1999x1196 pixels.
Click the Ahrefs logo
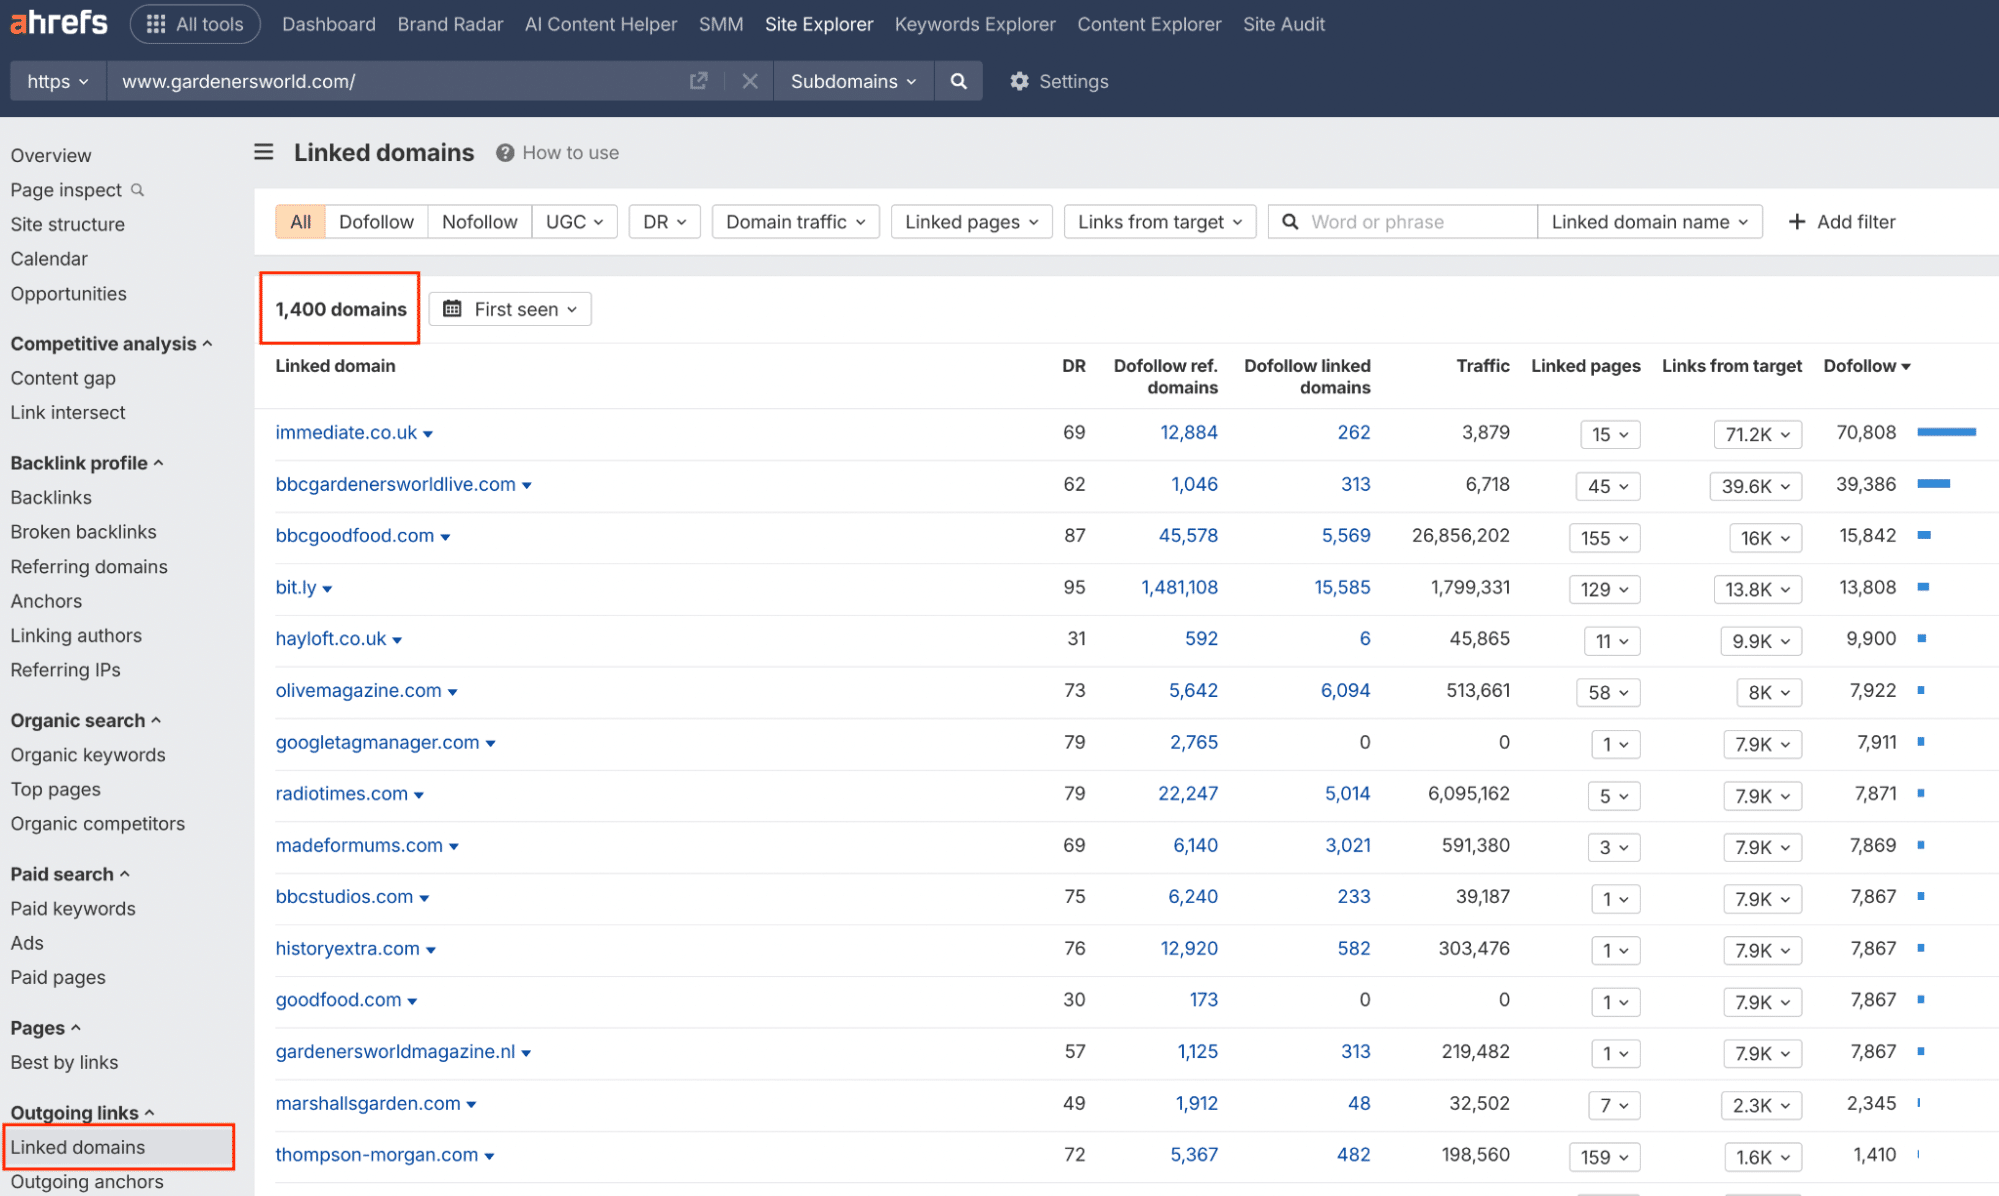coord(58,22)
